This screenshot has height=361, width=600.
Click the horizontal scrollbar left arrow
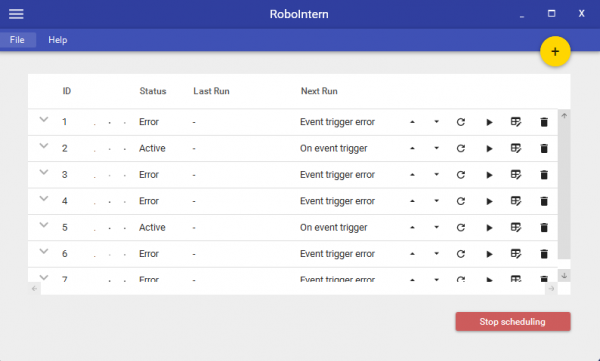[x=34, y=289]
